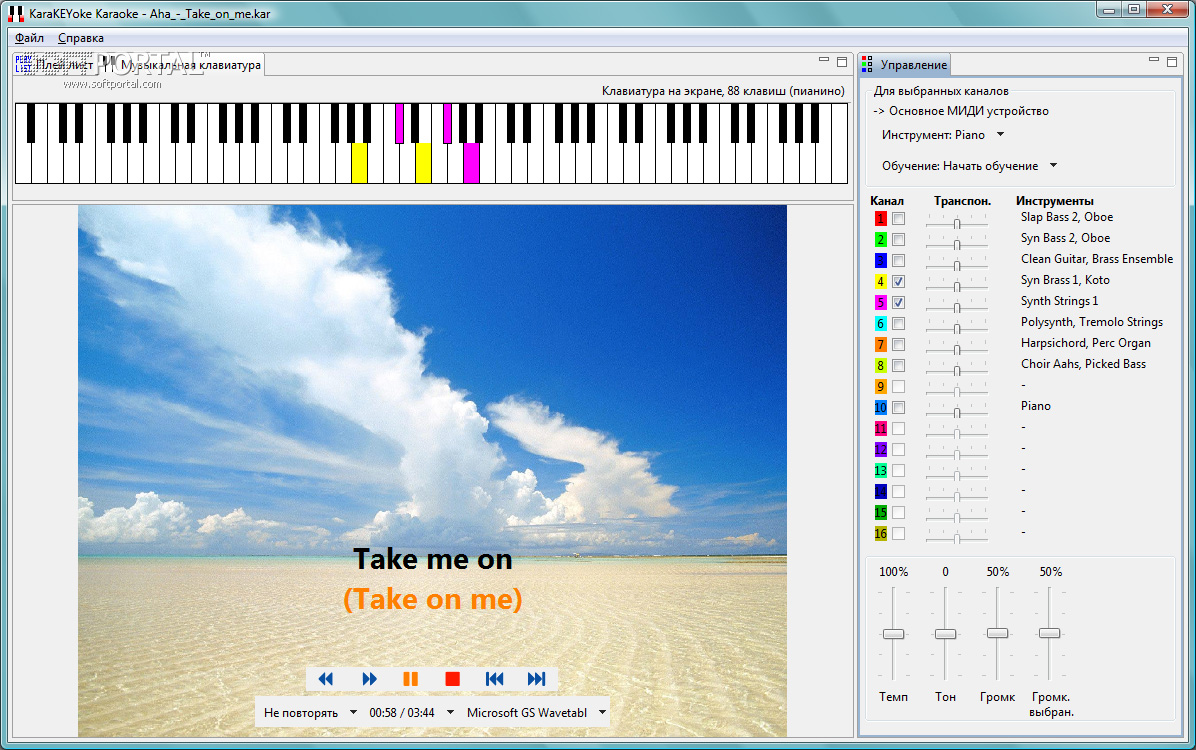The image size is (1196, 750).
Task: Click the blue channel 3 color box
Action: (x=880, y=261)
